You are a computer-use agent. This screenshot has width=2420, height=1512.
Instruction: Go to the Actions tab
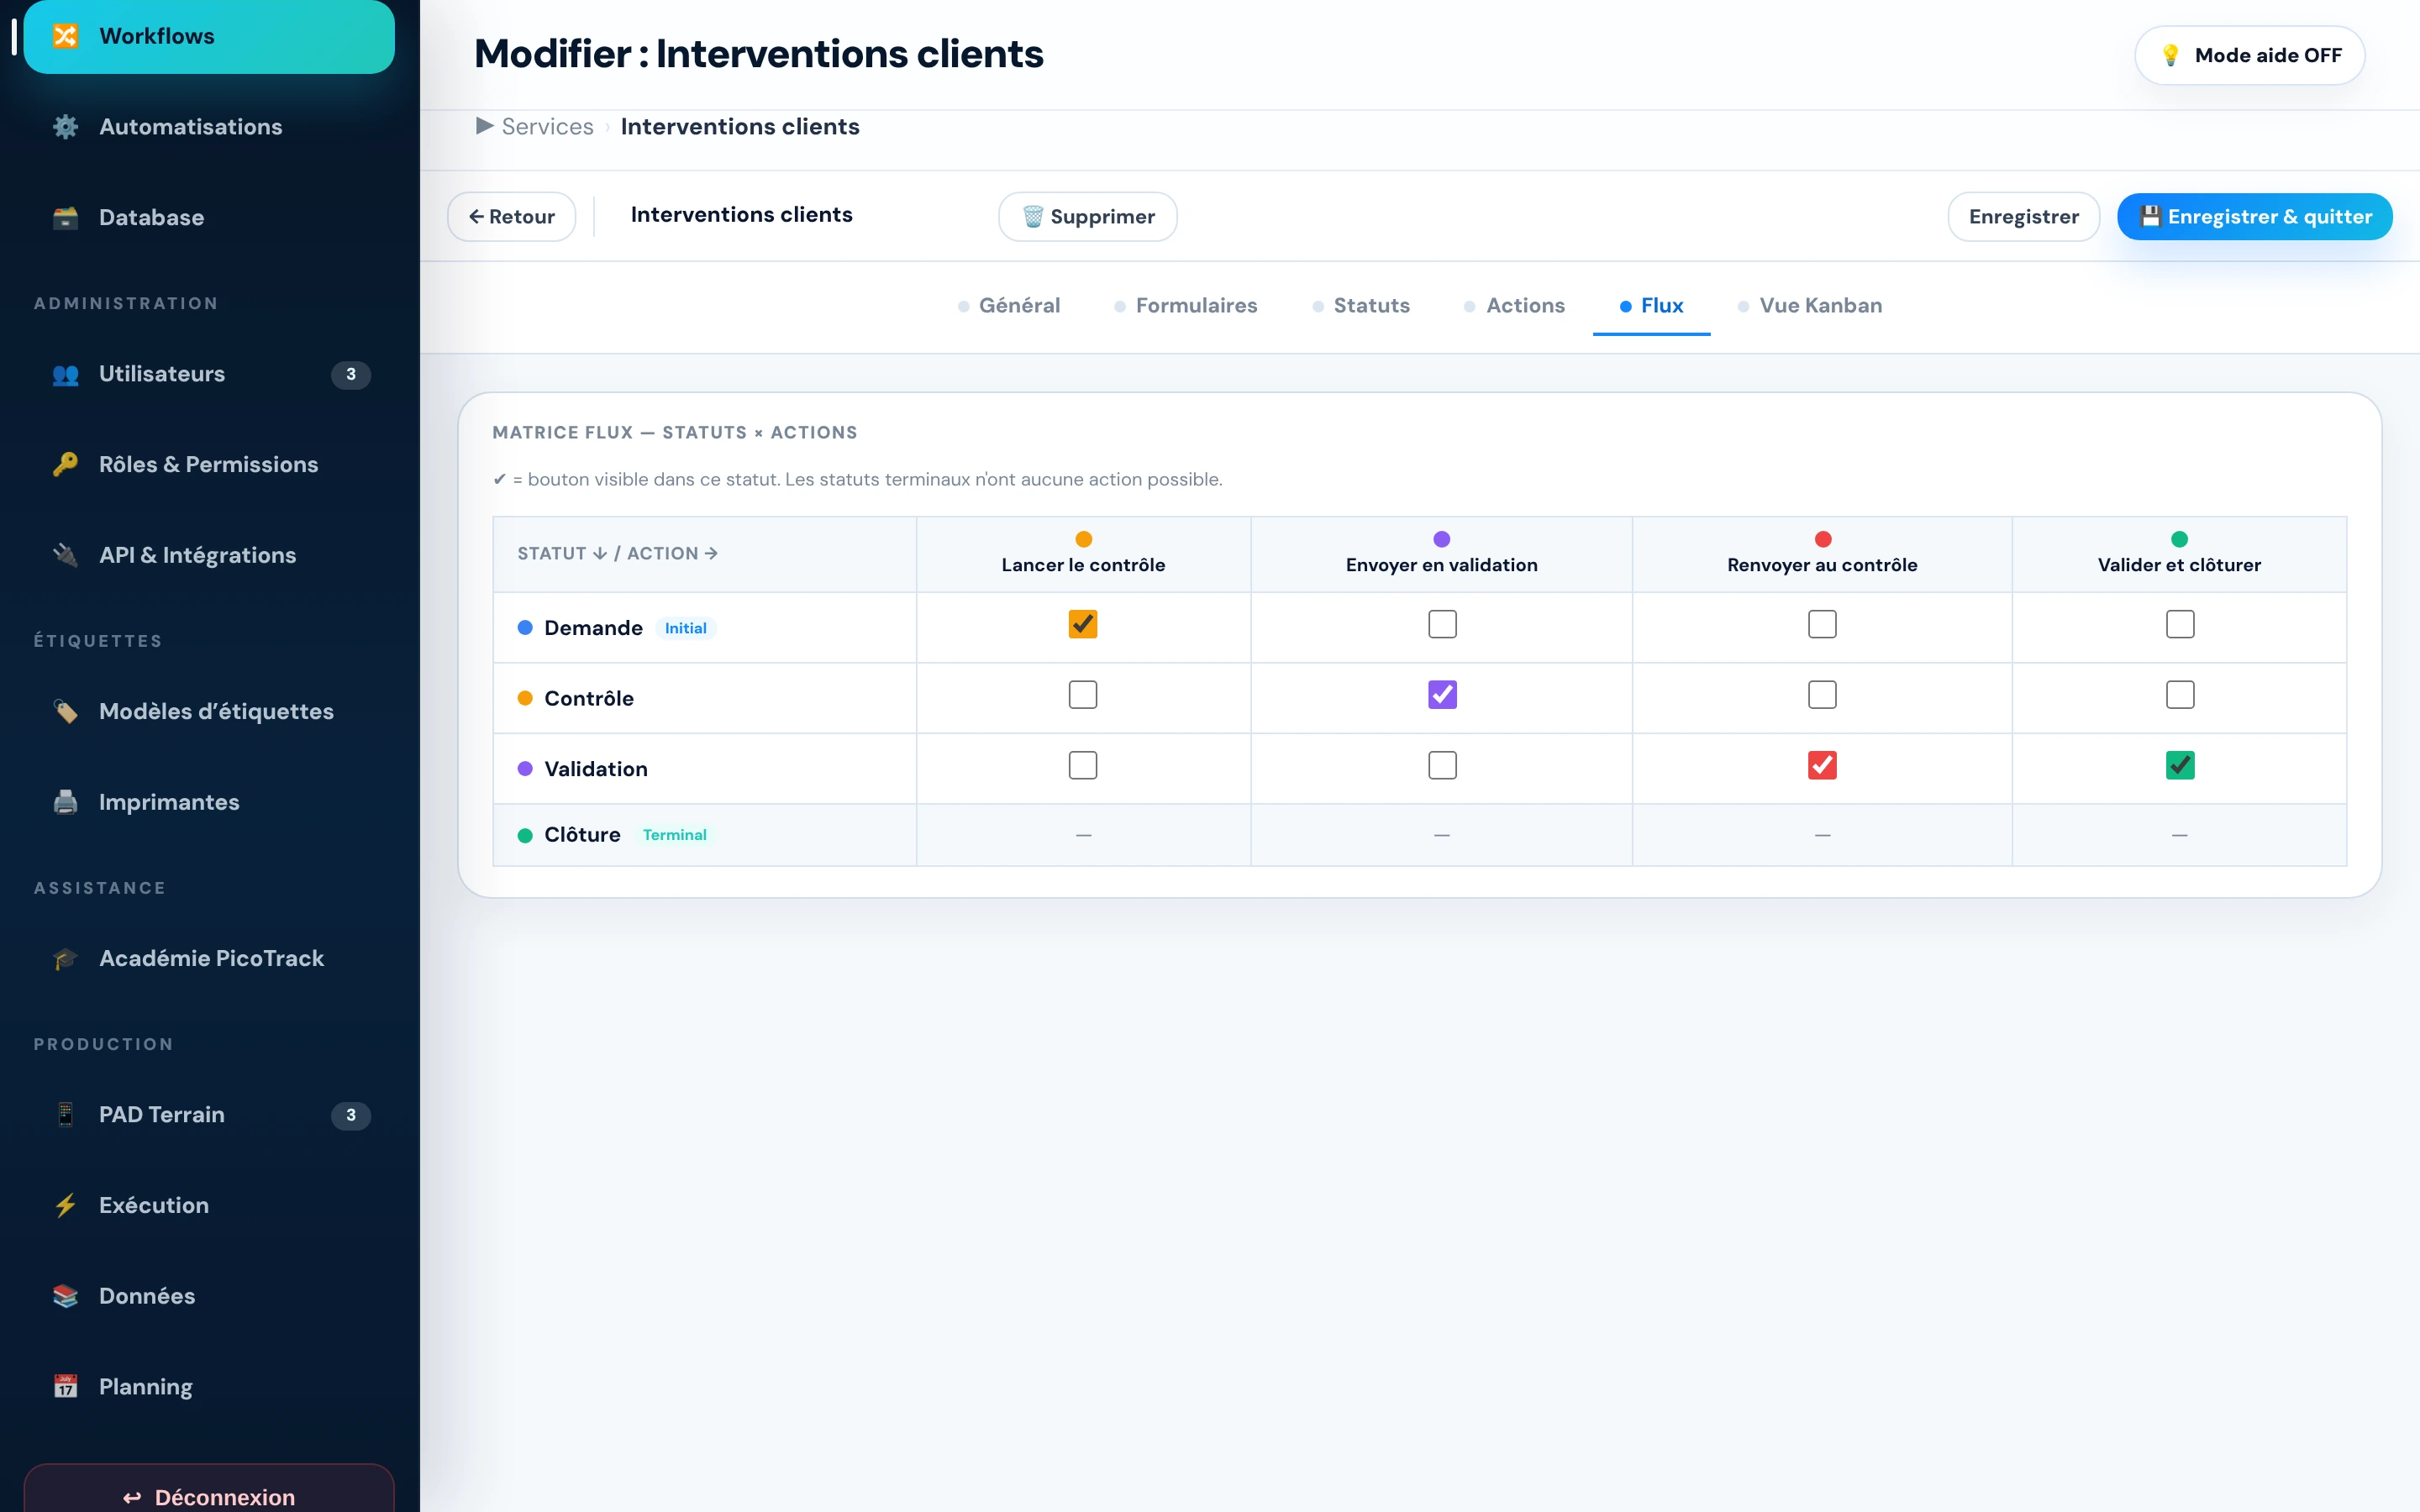click(1515, 306)
